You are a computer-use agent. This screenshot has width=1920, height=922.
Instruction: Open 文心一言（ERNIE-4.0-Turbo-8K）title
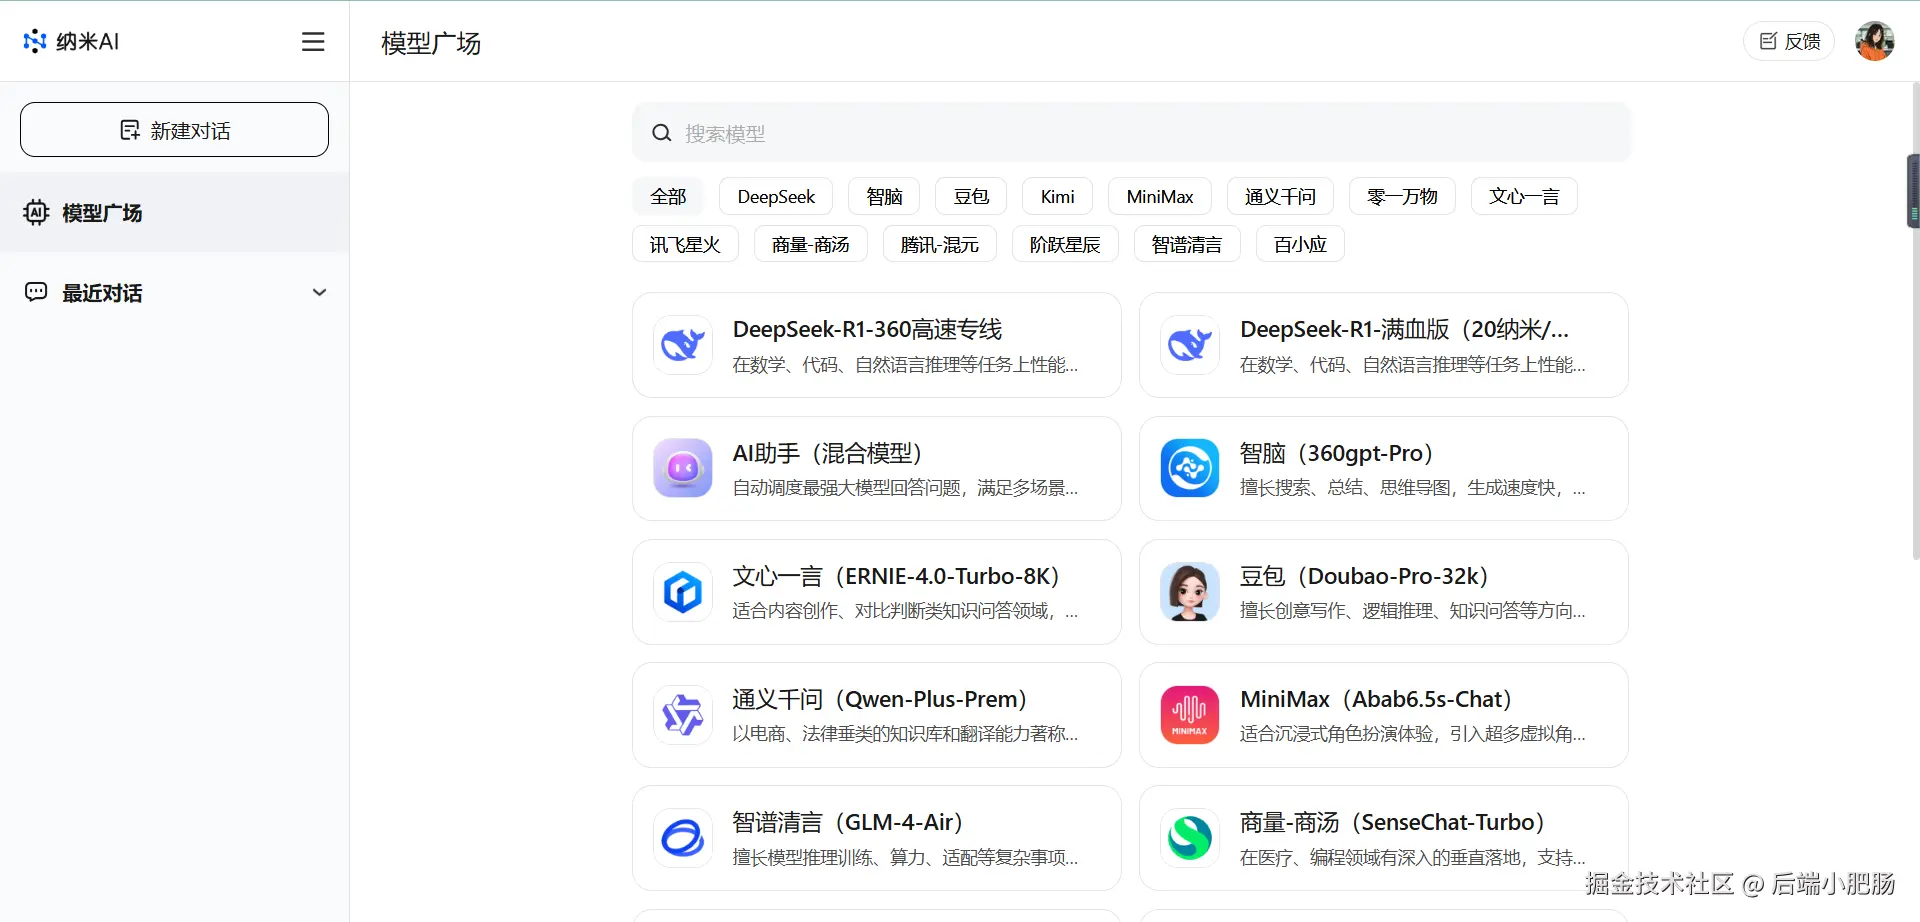(x=896, y=576)
